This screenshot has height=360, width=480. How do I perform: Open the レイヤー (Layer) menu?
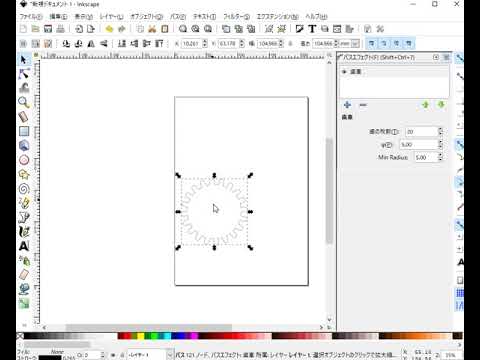[x=111, y=16]
